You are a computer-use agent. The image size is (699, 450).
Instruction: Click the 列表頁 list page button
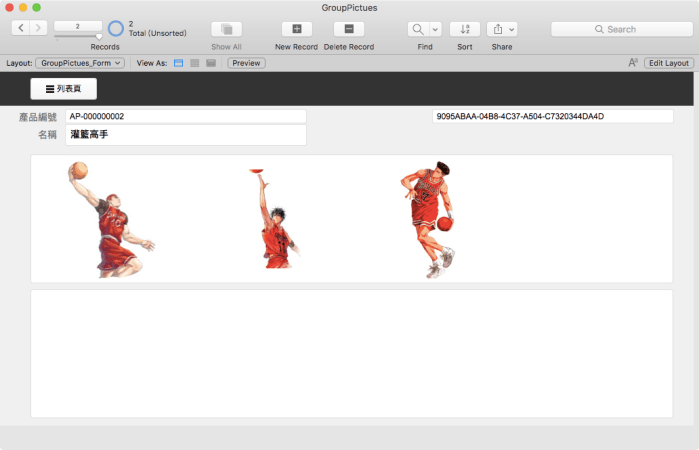pyautogui.click(x=64, y=89)
